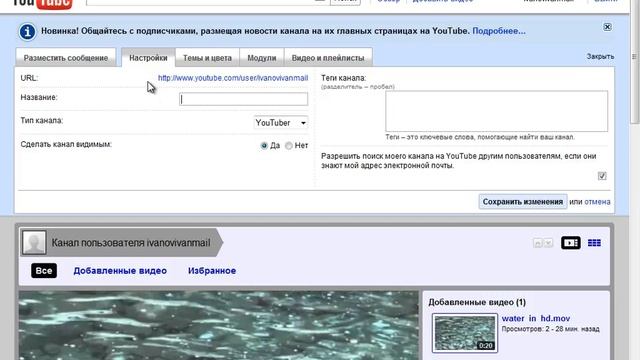Dismiss the notification with the X icon
The height and width of the screenshot is (360, 640).
point(607,27)
